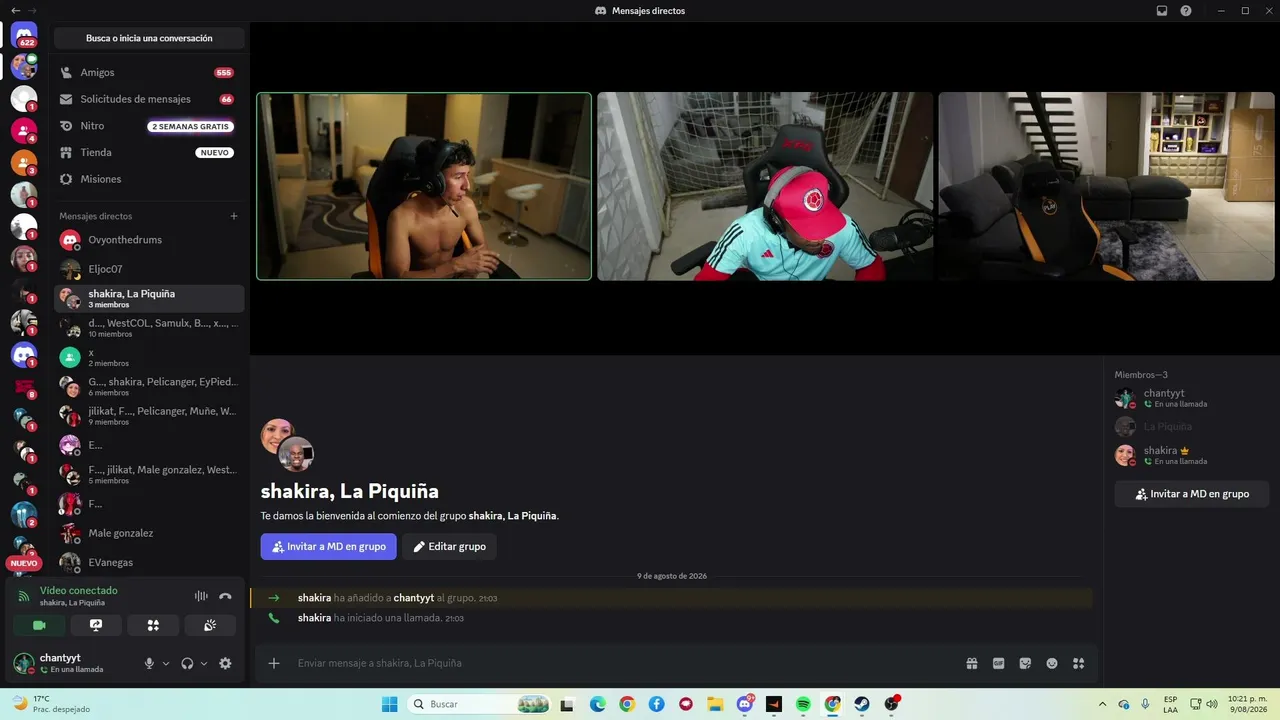Click Busca o inicia una conversación box

click(149, 38)
